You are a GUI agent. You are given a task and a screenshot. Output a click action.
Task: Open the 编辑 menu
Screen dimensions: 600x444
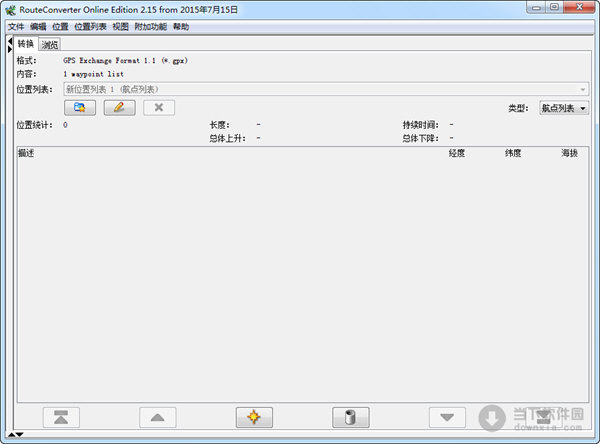pyautogui.click(x=38, y=26)
